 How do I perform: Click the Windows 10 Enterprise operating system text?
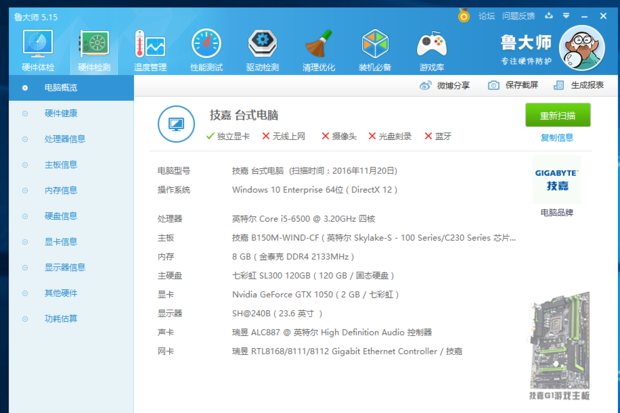[x=314, y=190]
